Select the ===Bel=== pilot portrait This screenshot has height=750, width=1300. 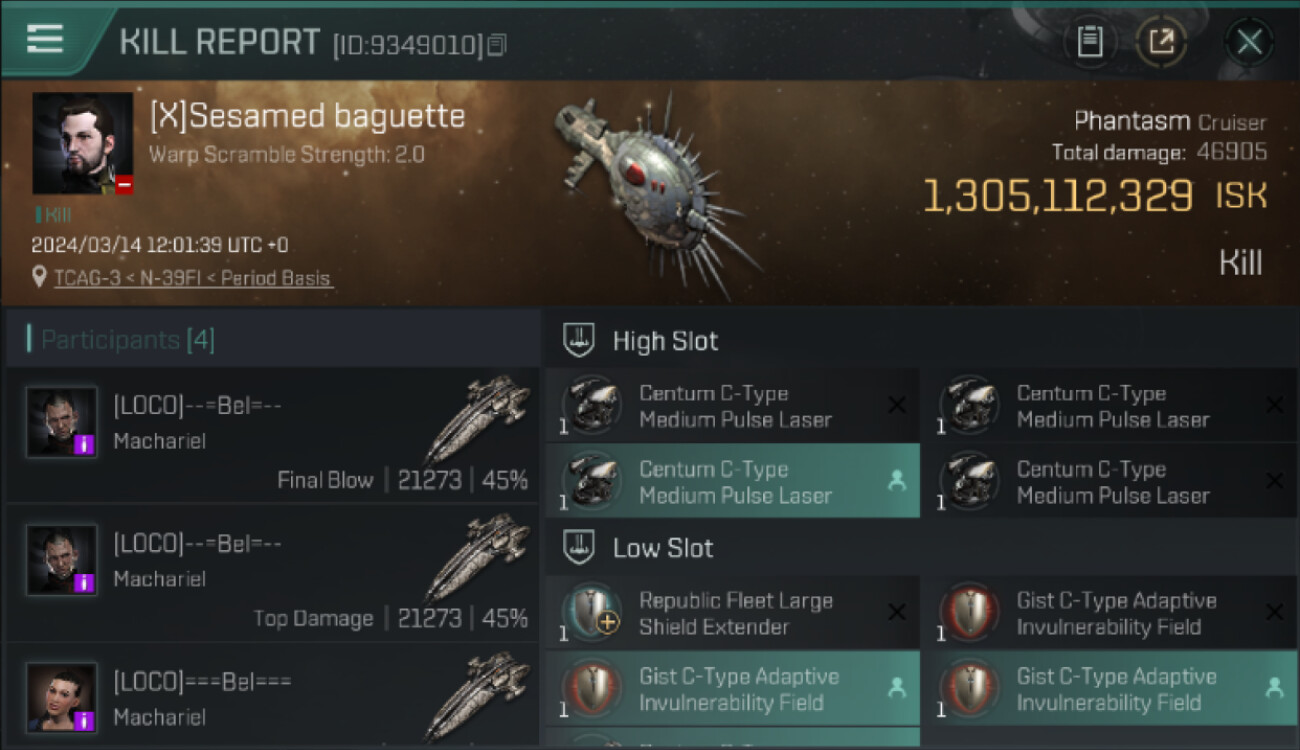pyautogui.click(x=62, y=697)
